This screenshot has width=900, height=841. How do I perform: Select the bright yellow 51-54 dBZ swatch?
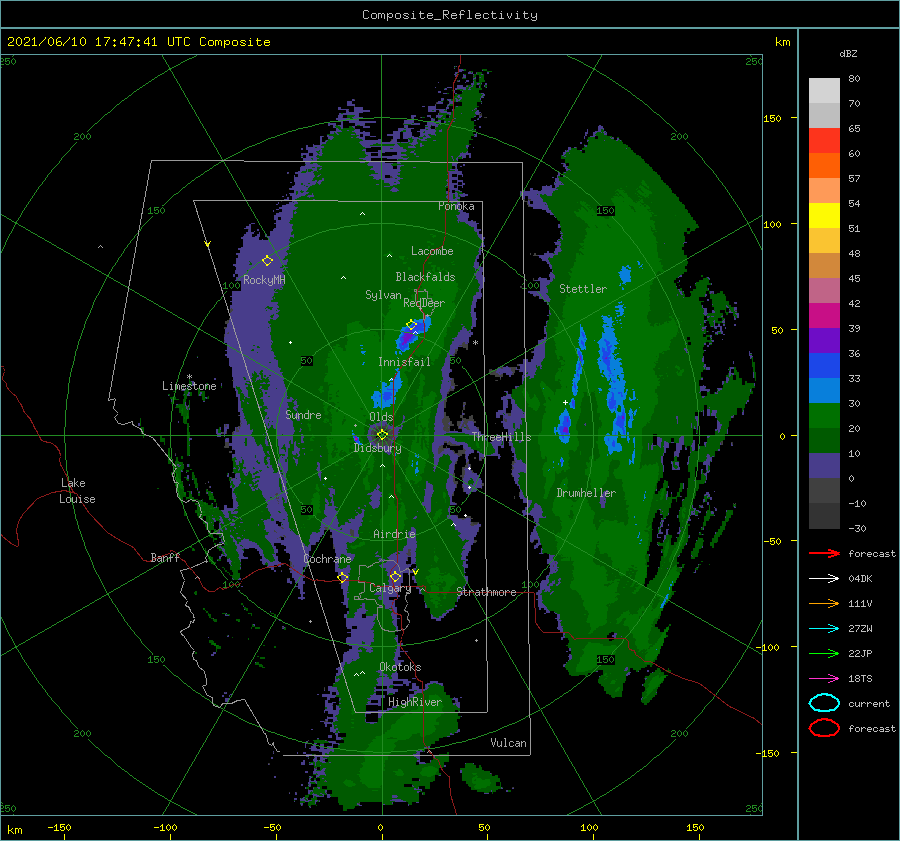[x=824, y=215]
